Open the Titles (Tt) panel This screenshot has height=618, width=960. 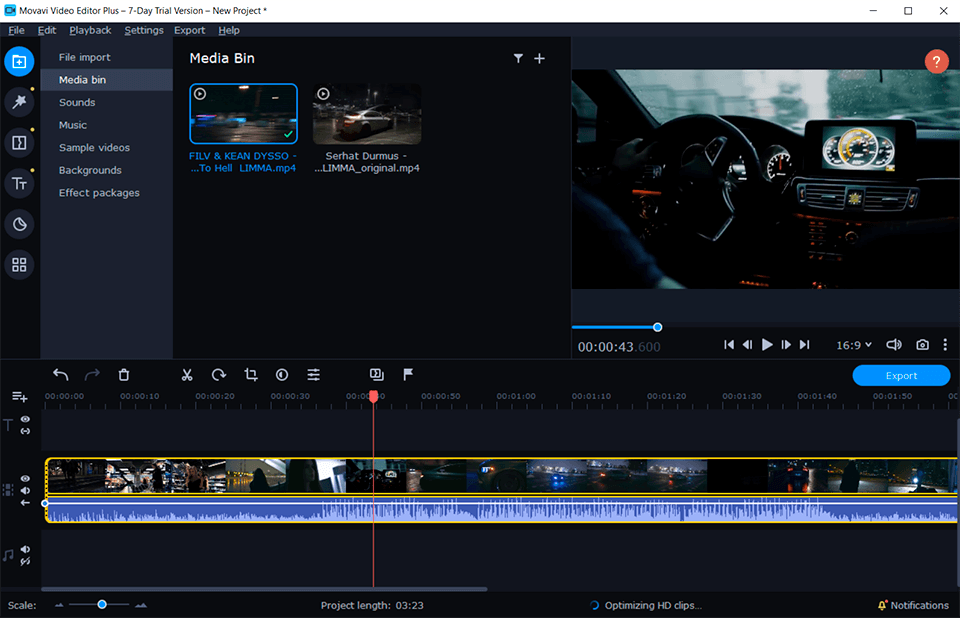click(19, 183)
